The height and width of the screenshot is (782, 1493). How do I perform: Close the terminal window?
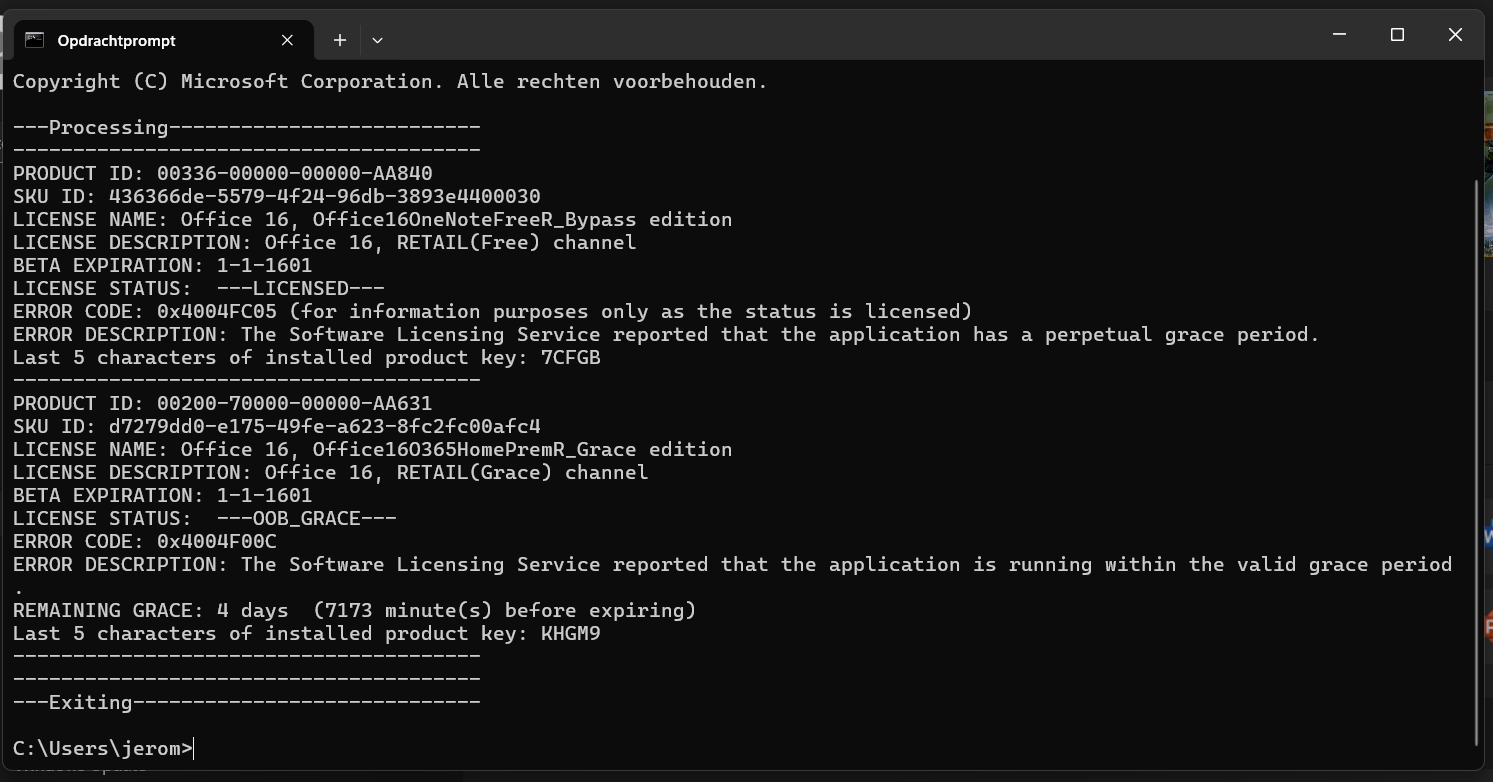tap(1455, 35)
